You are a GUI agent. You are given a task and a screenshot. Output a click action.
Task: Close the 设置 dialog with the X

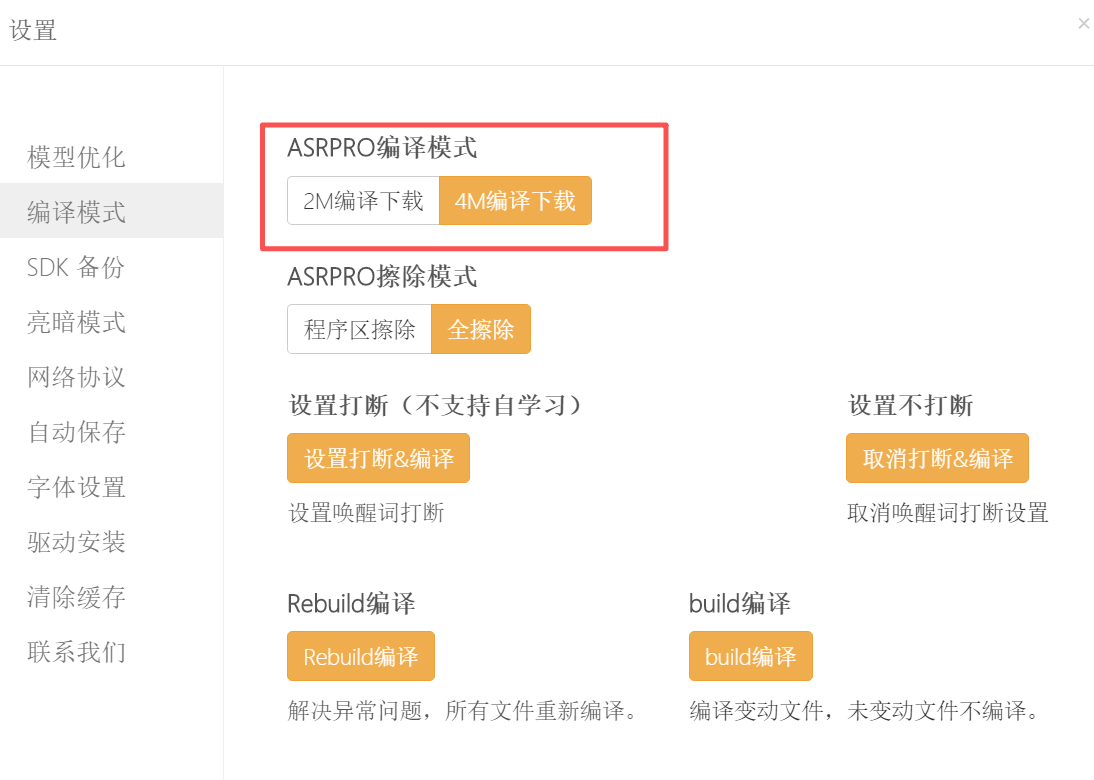pyautogui.click(x=1084, y=23)
